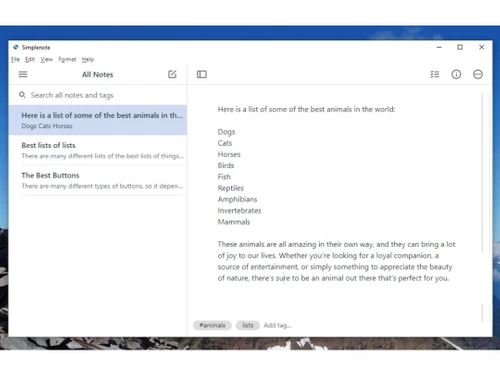Open the View menu

[x=47, y=59]
